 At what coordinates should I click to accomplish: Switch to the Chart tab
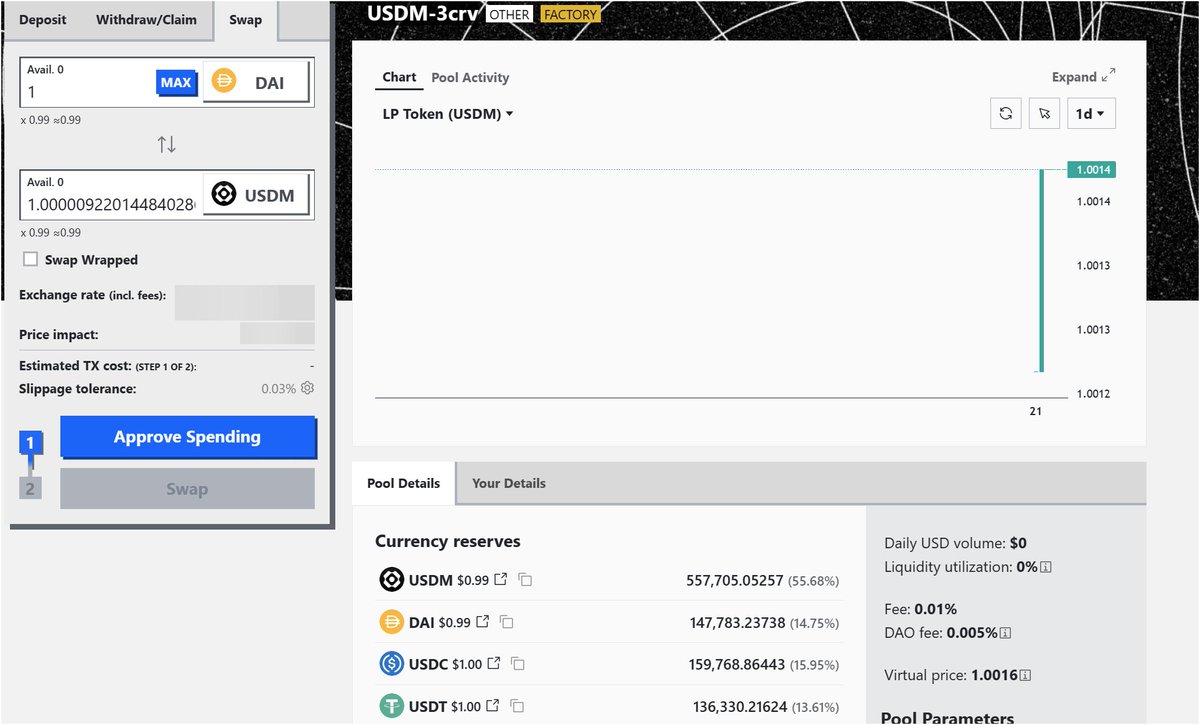coord(399,78)
